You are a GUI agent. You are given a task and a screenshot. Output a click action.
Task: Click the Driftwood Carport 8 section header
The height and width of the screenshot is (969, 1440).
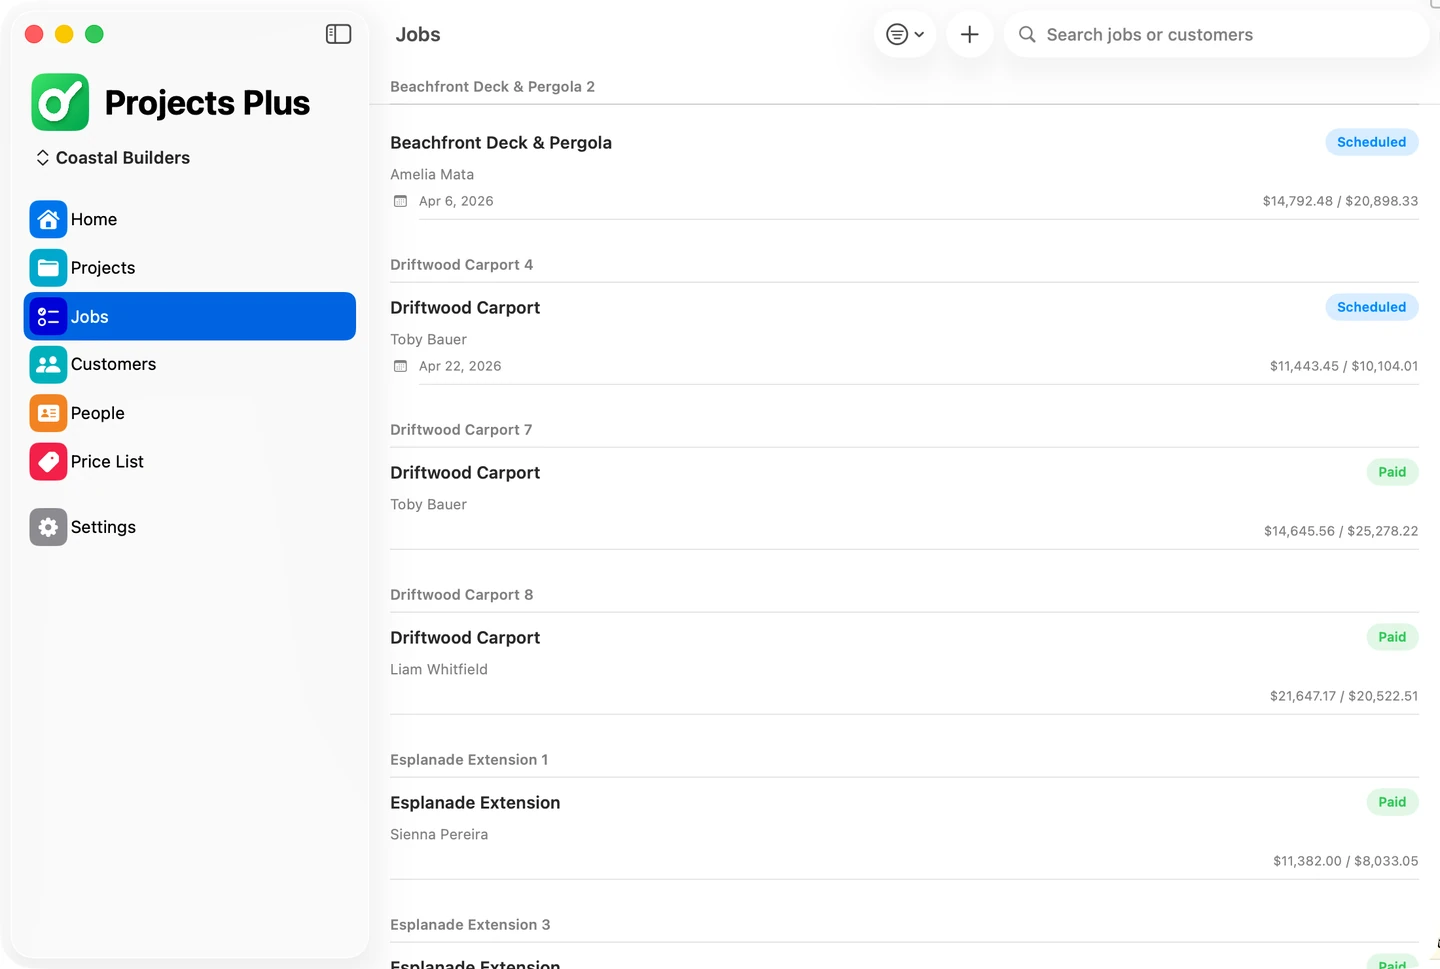[461, 595]
